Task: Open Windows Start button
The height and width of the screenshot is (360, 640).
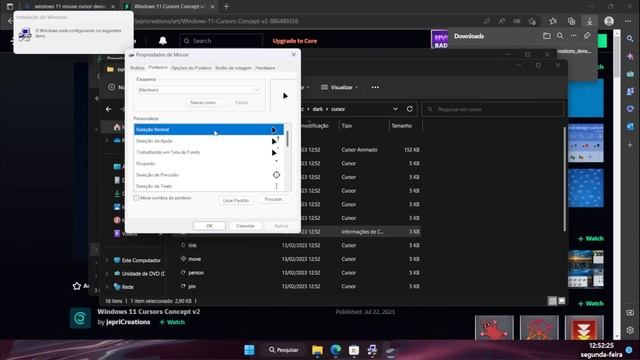Action: 249,350
